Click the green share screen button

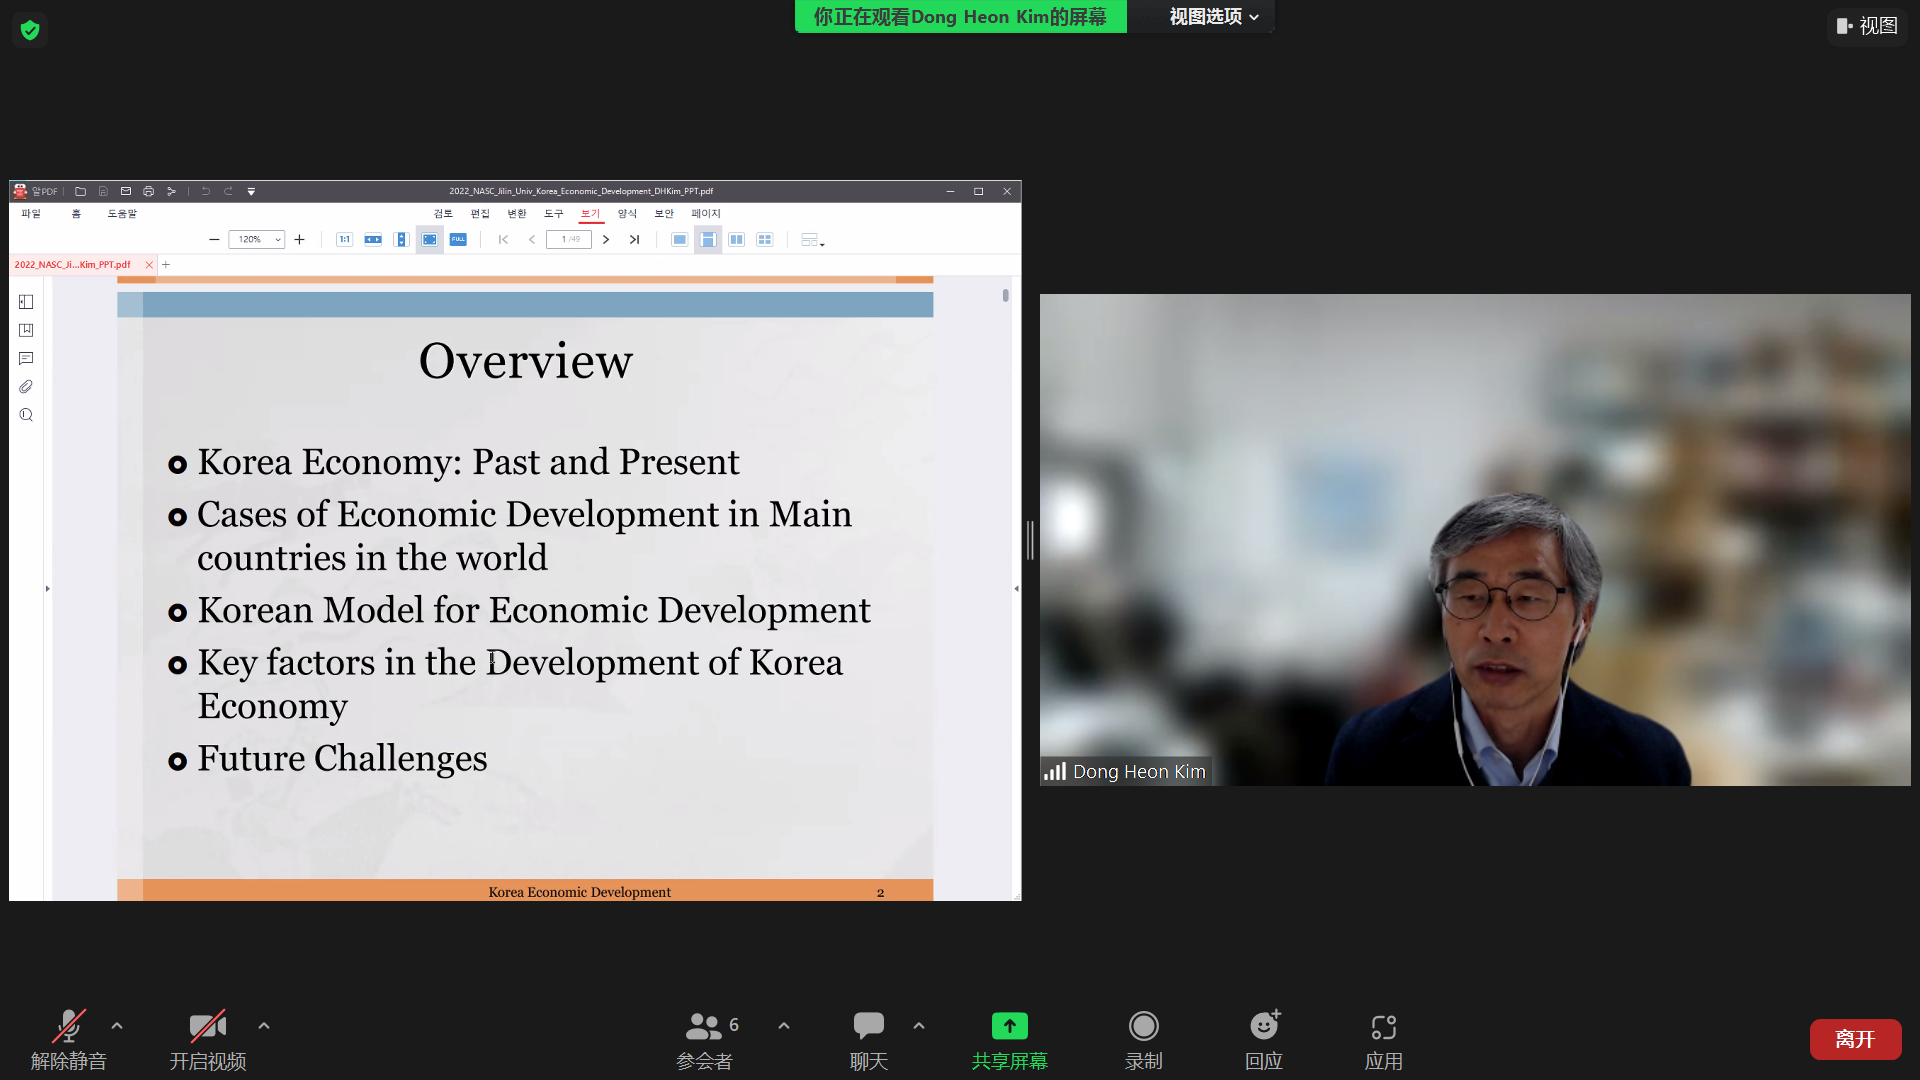click(1009, 1026)
